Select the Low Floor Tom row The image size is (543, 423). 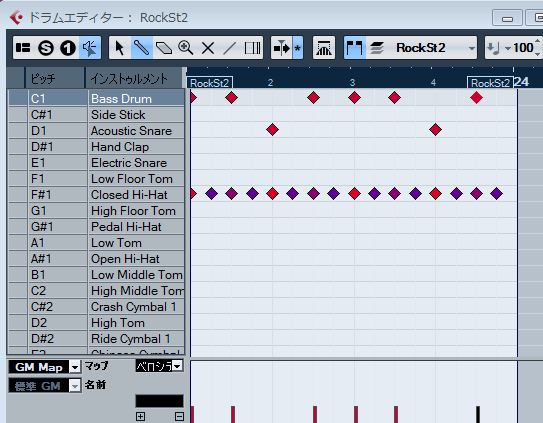[x=96, y=179]
